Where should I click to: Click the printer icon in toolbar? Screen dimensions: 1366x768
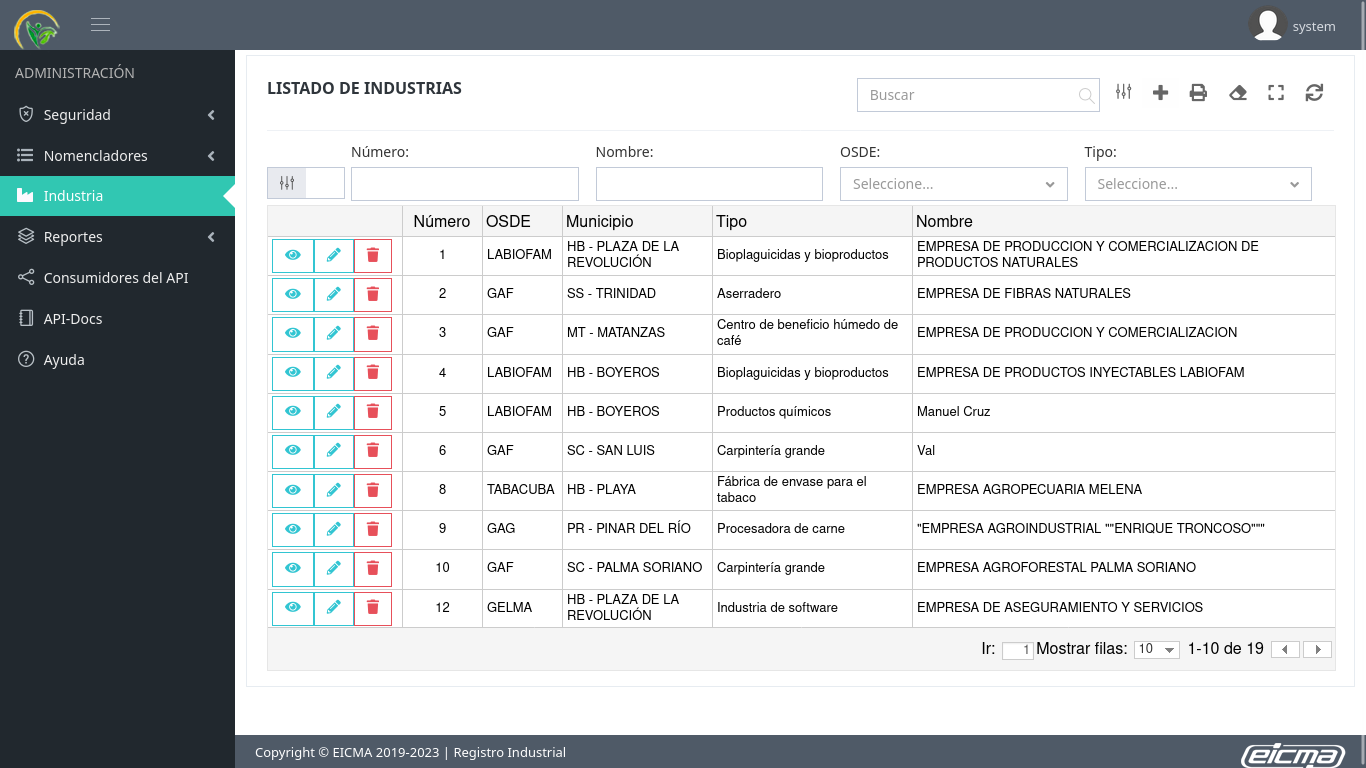click(x=1198, y=93)
